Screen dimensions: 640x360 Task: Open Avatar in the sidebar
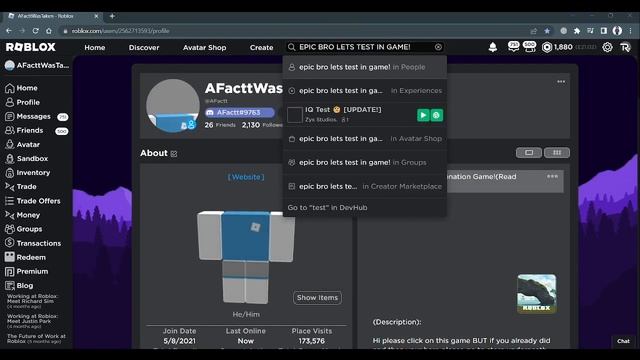pyautogui.click(x=22, y=144)
